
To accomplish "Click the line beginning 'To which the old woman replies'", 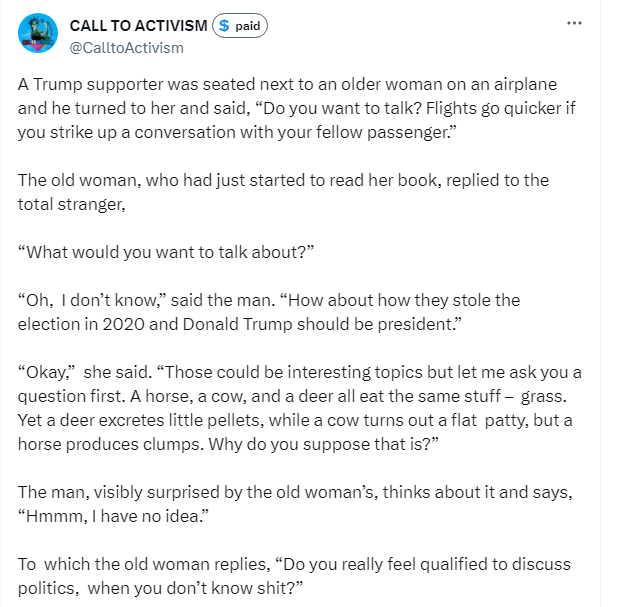I will (294, 564).
